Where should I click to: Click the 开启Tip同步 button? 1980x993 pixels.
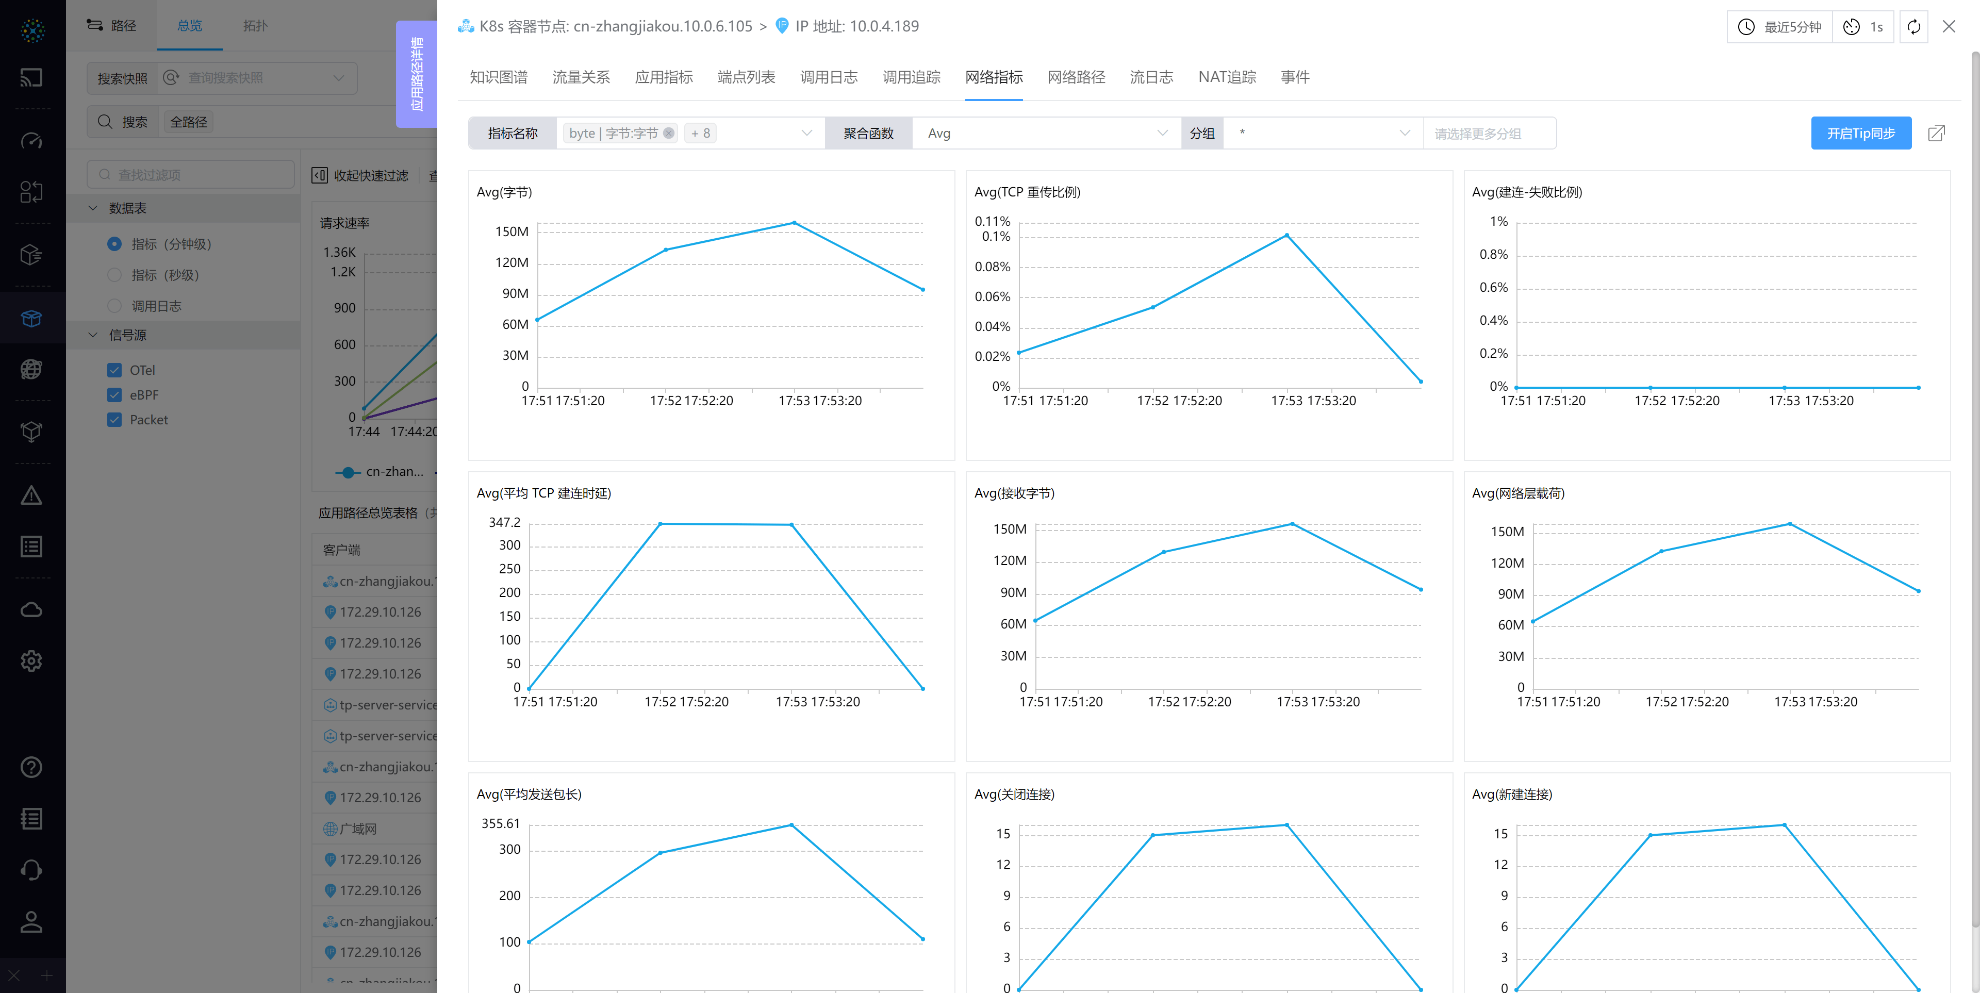1860,133
